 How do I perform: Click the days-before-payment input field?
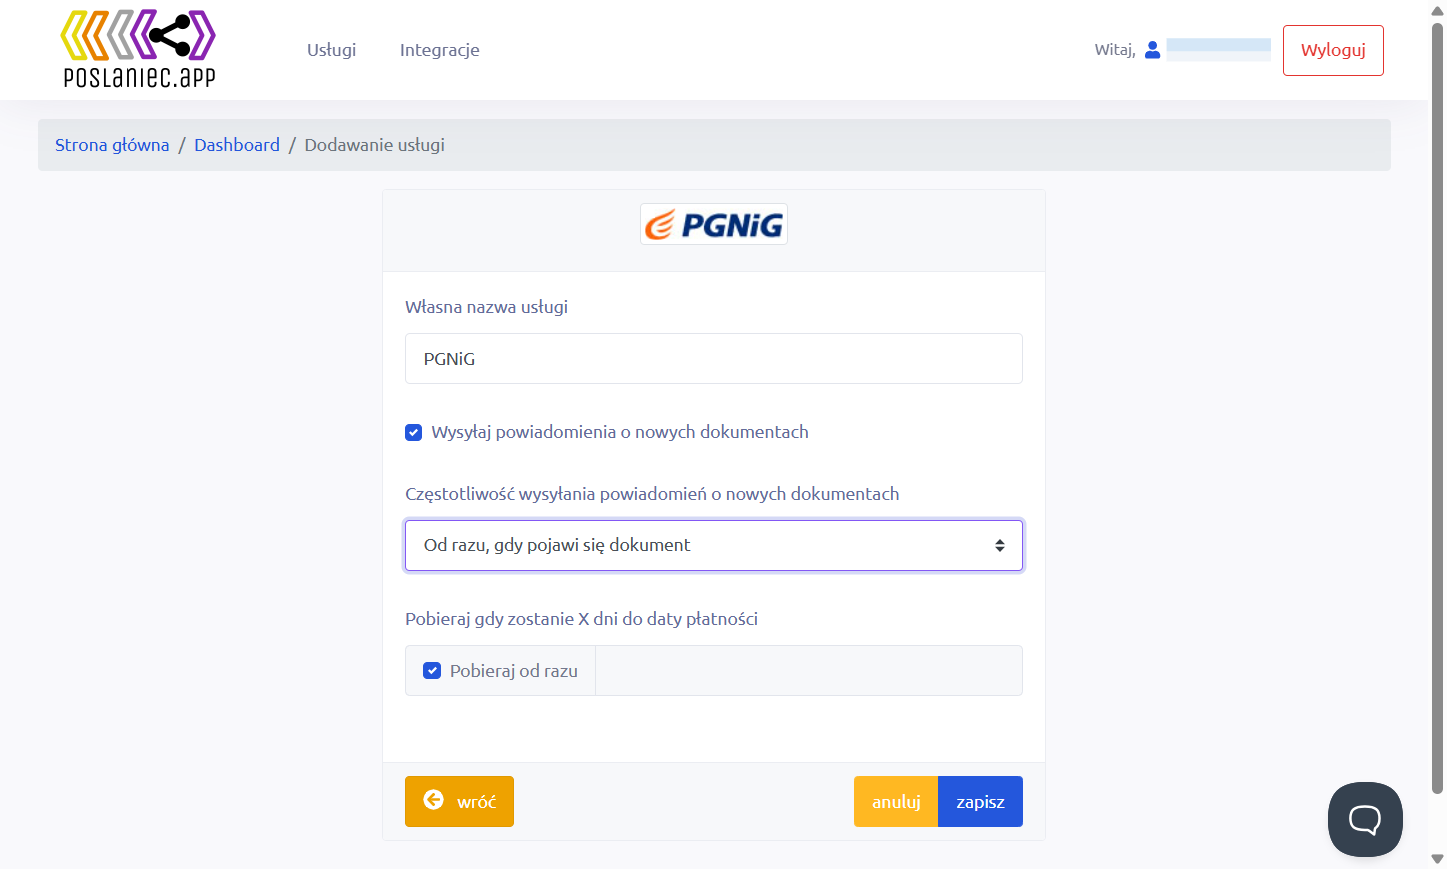click(809, 671)
